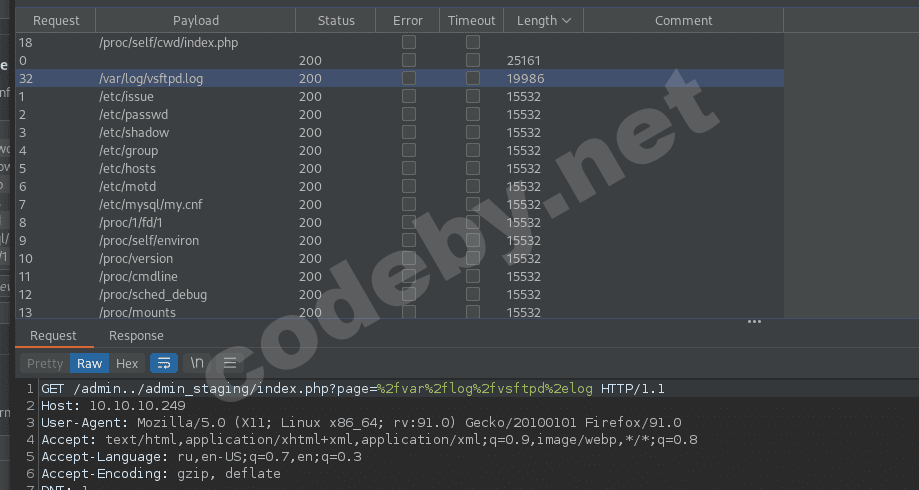Select the /proc/1/fd/1 payload row
This screenshot has height=490, width=919.
point(400,223)
